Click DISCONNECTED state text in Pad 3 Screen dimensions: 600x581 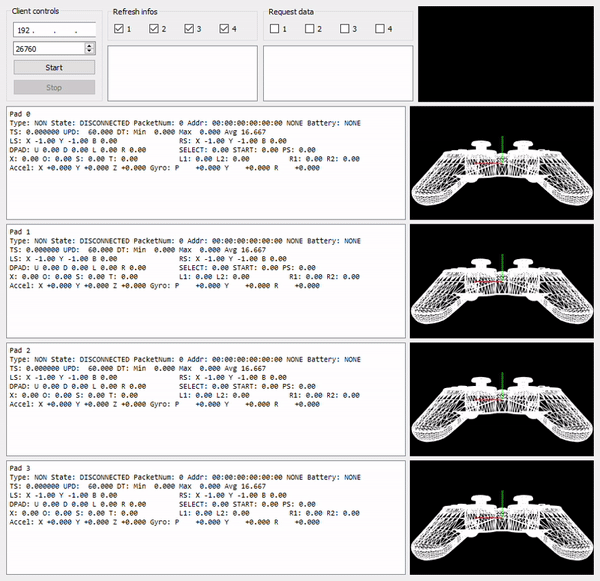tap(104, 477)
